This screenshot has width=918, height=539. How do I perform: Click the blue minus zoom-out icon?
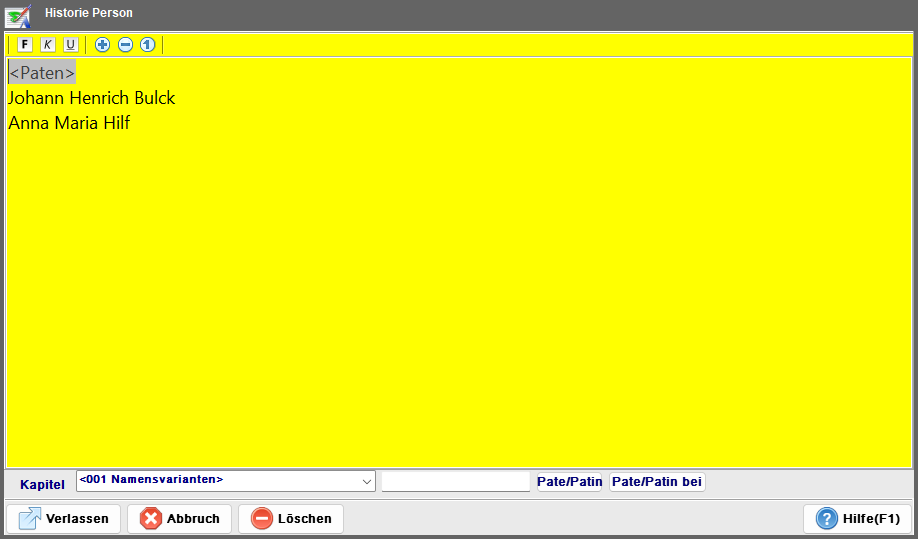click(125, 45)
